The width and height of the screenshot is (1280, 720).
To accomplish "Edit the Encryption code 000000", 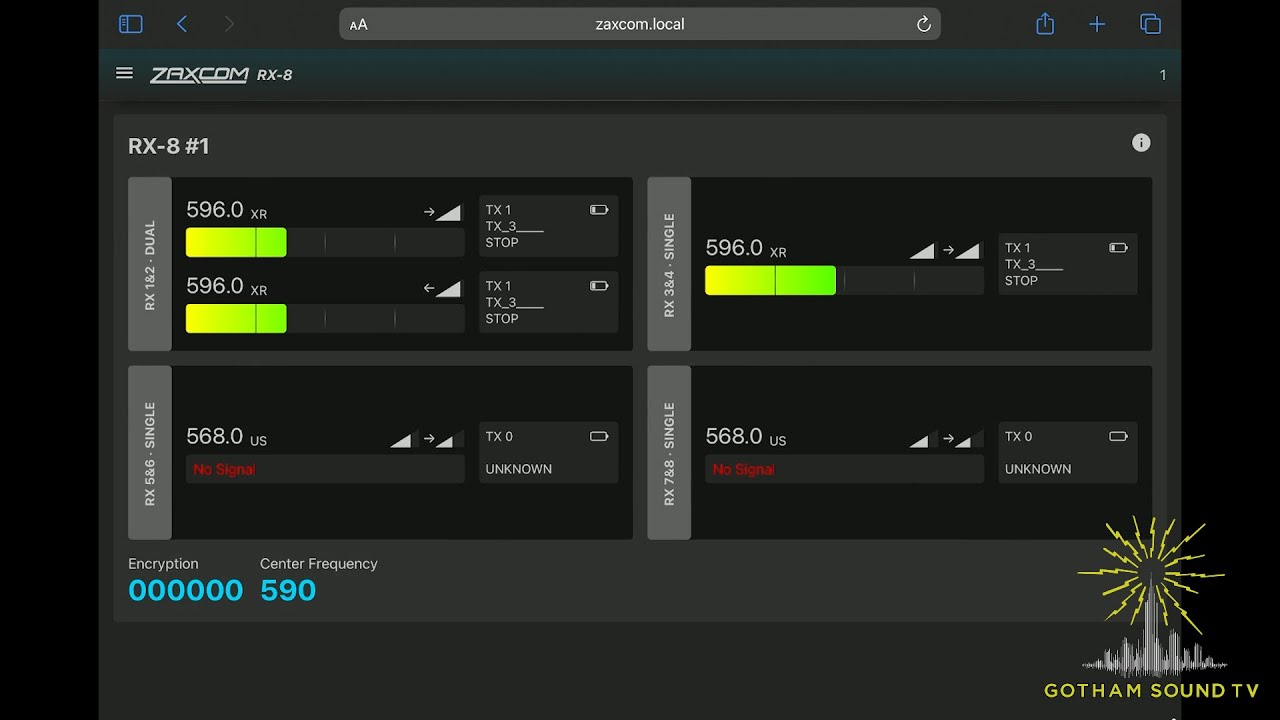I will [x=186, y=590].
